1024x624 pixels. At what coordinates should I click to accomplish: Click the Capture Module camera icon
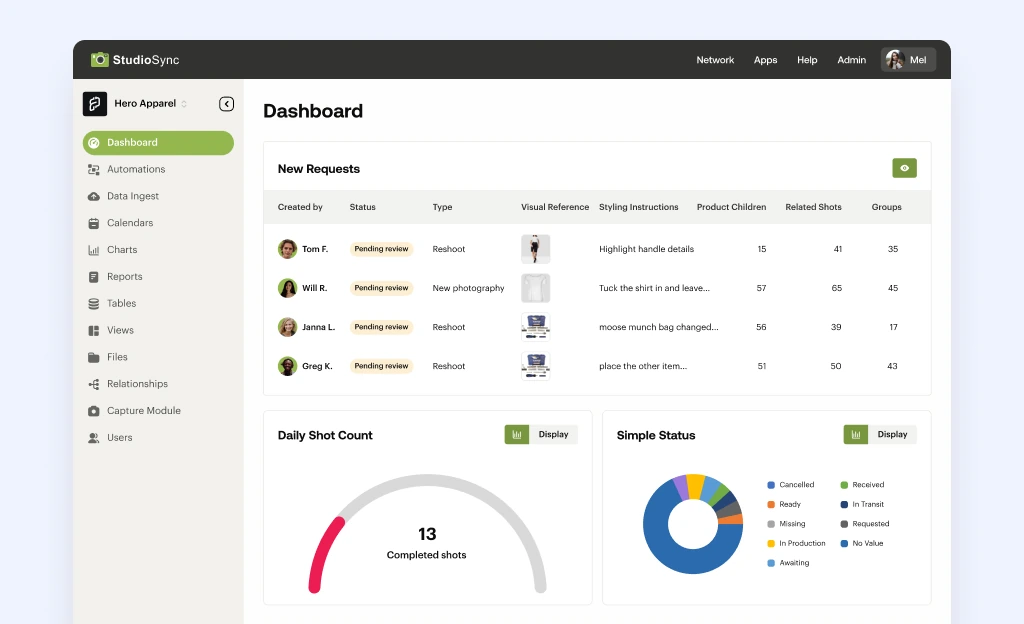94,411
